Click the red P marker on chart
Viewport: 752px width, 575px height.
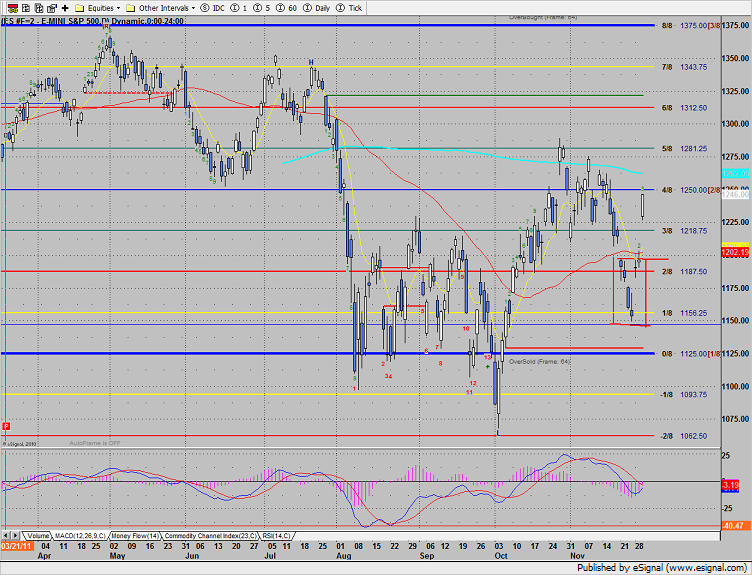pos(6,426)
